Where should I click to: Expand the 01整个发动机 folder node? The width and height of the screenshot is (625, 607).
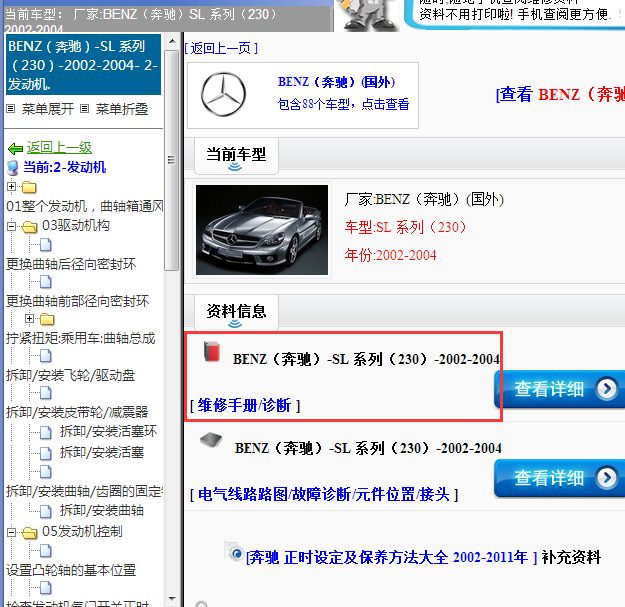click(x=12, y=187)
